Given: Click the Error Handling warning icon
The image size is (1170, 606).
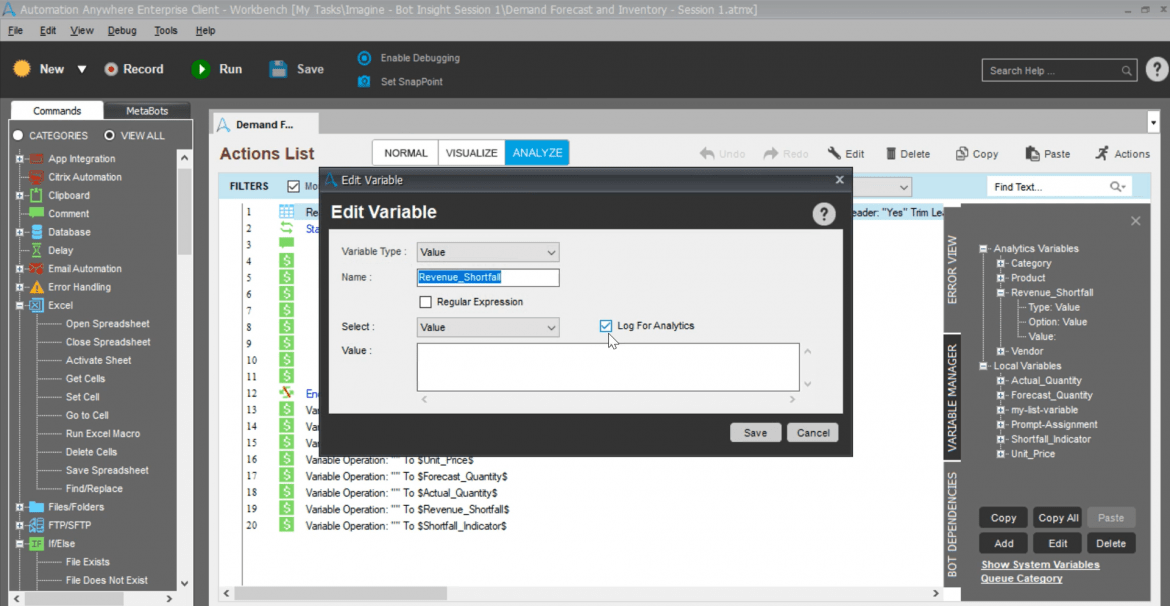Looking at the screenshot, I should (x=37, y=287).
